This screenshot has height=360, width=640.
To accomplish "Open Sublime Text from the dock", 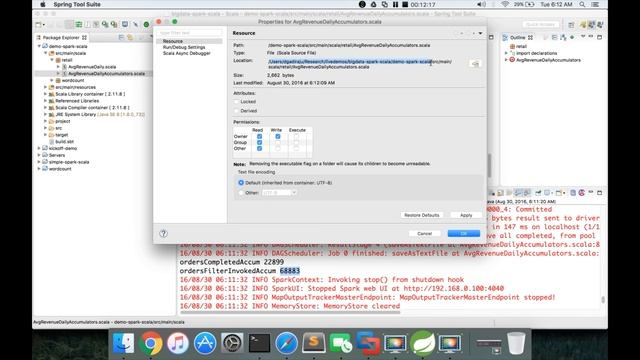I will 313,343.
